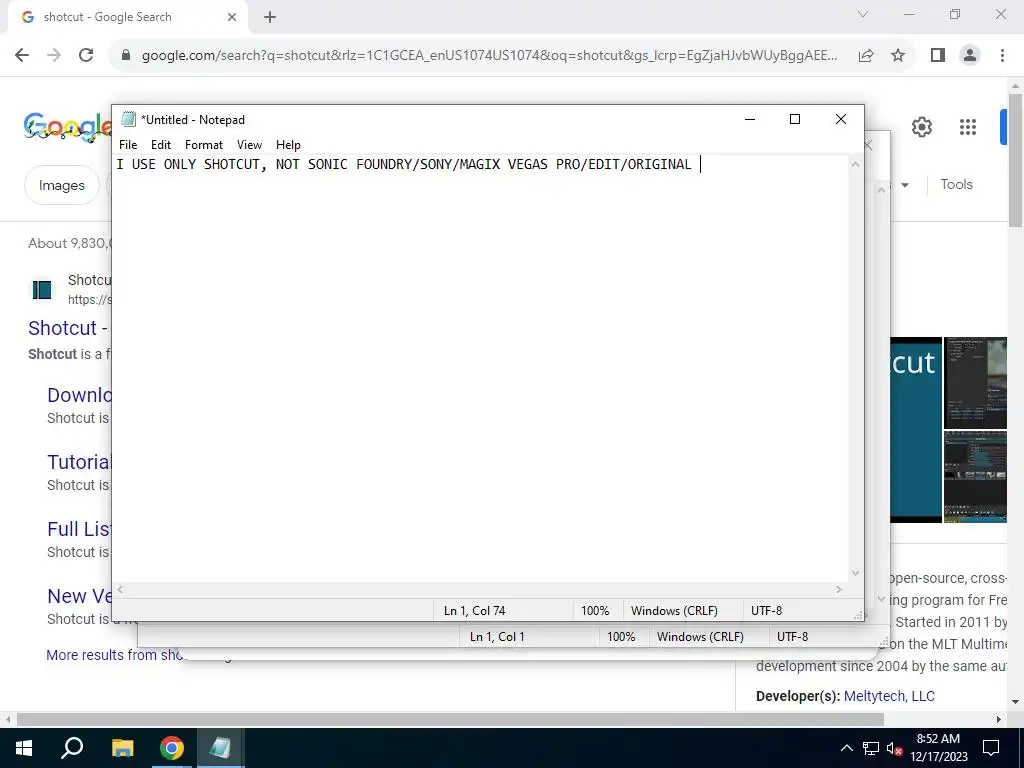The height and width of the screenshot is (768, 1024).
Task: Minimize the front Notepad window
Action: pyautogui.click(x=750, y=119)
